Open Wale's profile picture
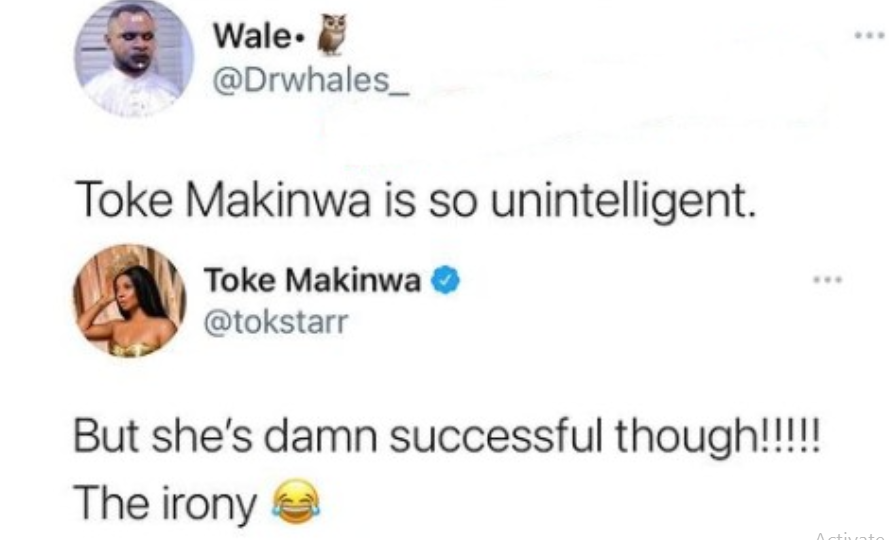 click(134, 58)
